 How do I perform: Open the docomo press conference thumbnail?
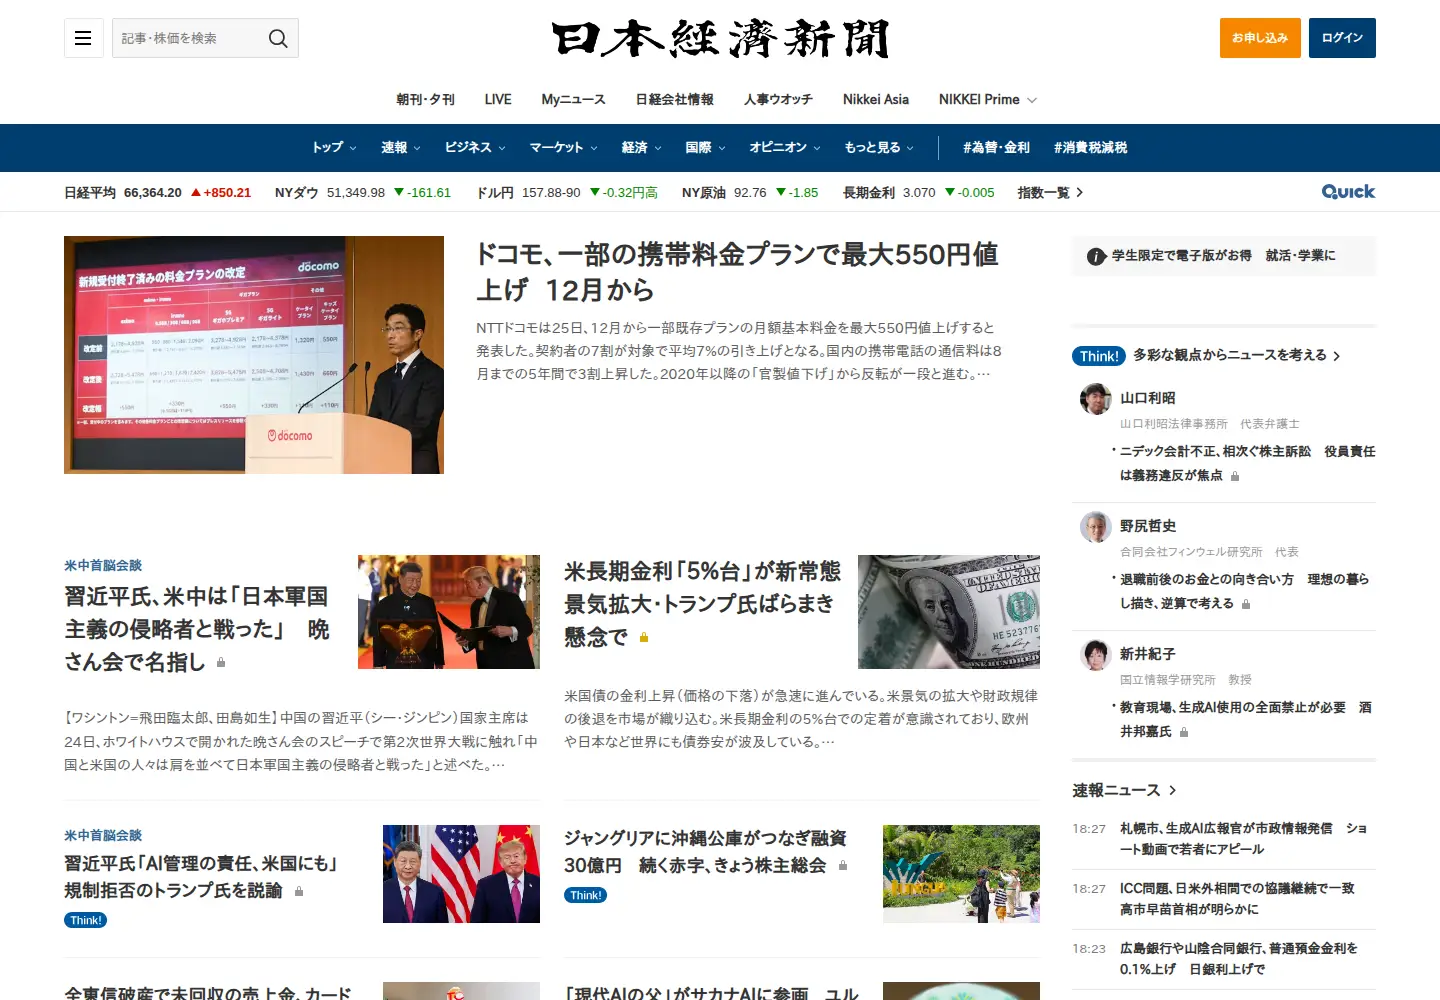254,355
